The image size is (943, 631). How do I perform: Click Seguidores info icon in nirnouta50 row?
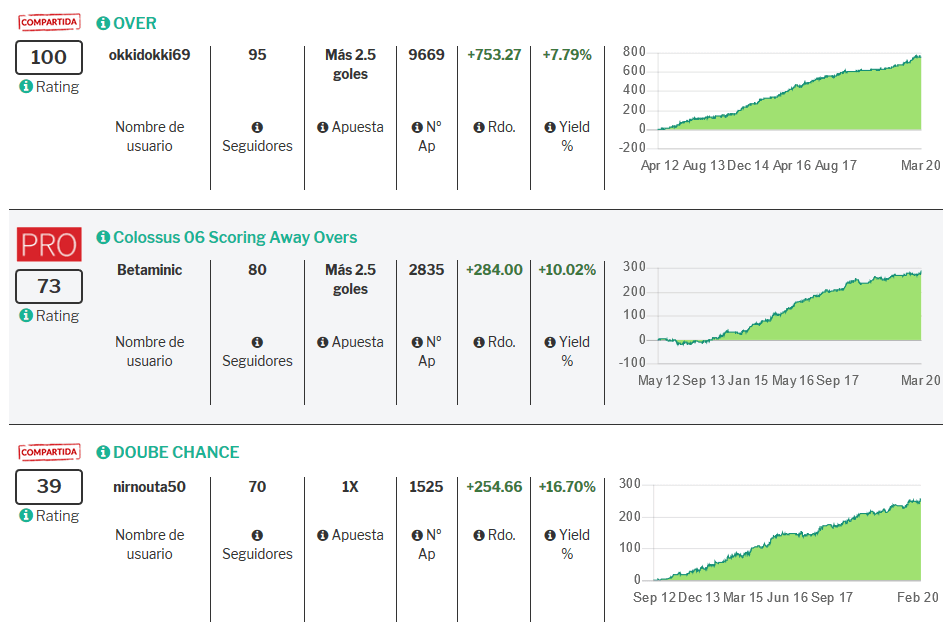[x=257, y=535]
